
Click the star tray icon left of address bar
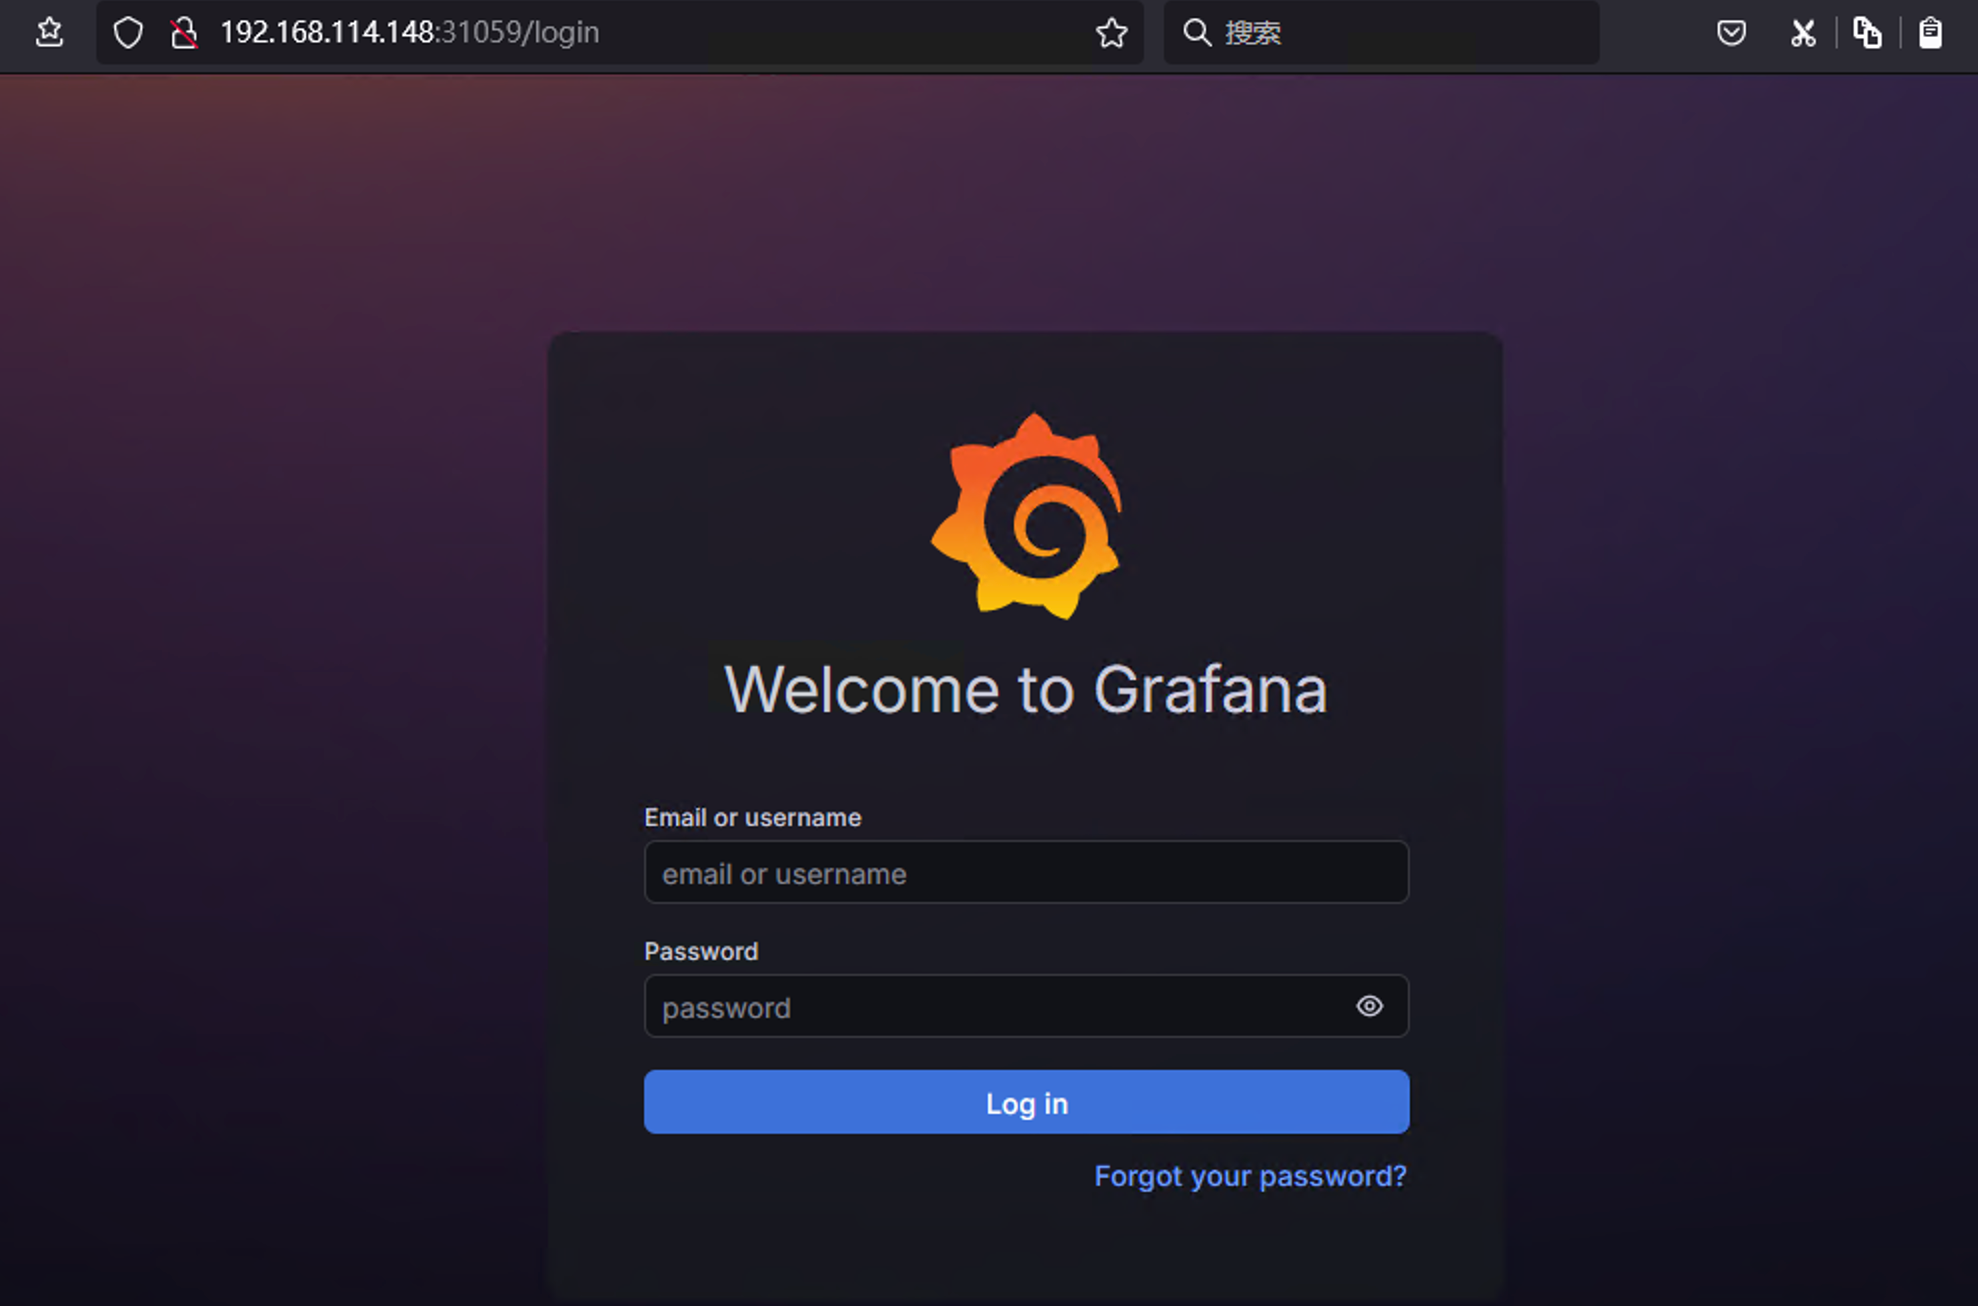tap(49, 33)
